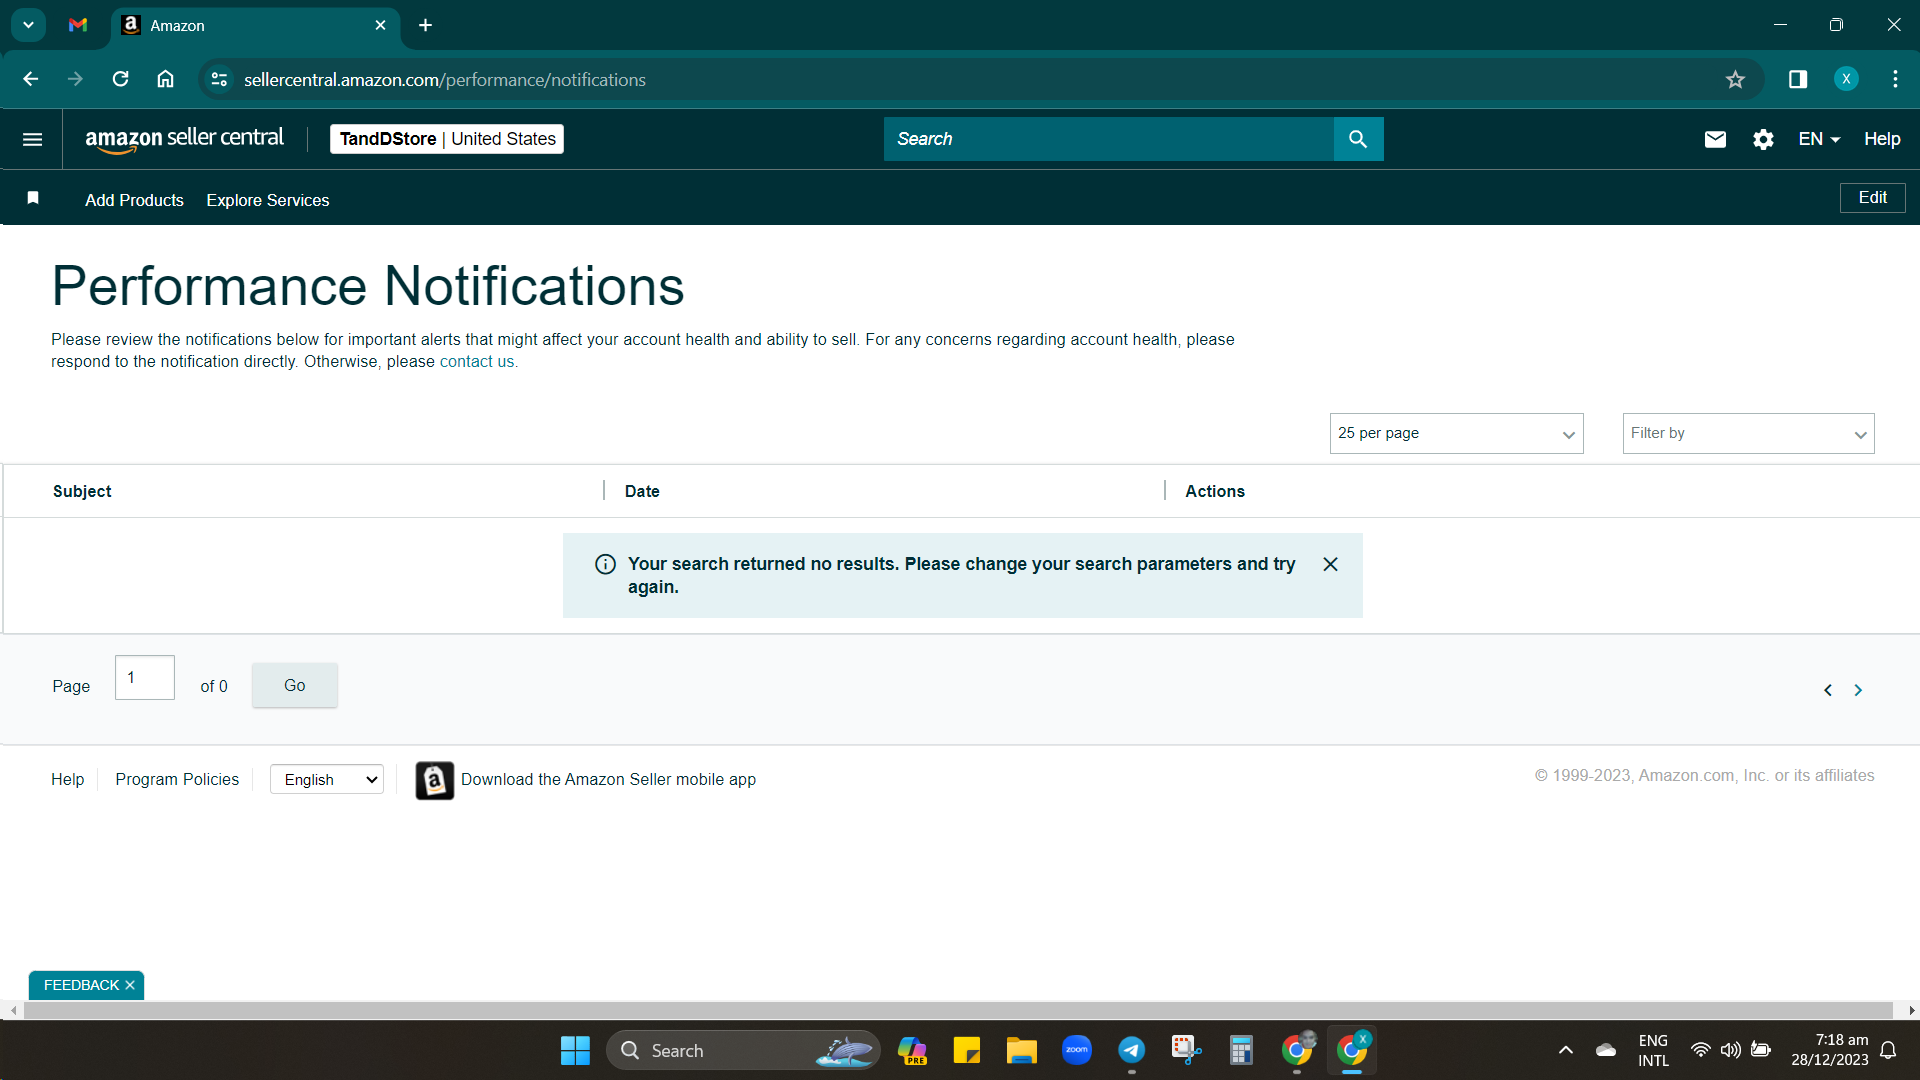Screen dimensions: 1920x1080
Task: Open a new browser tab
Action: [425, 25]
